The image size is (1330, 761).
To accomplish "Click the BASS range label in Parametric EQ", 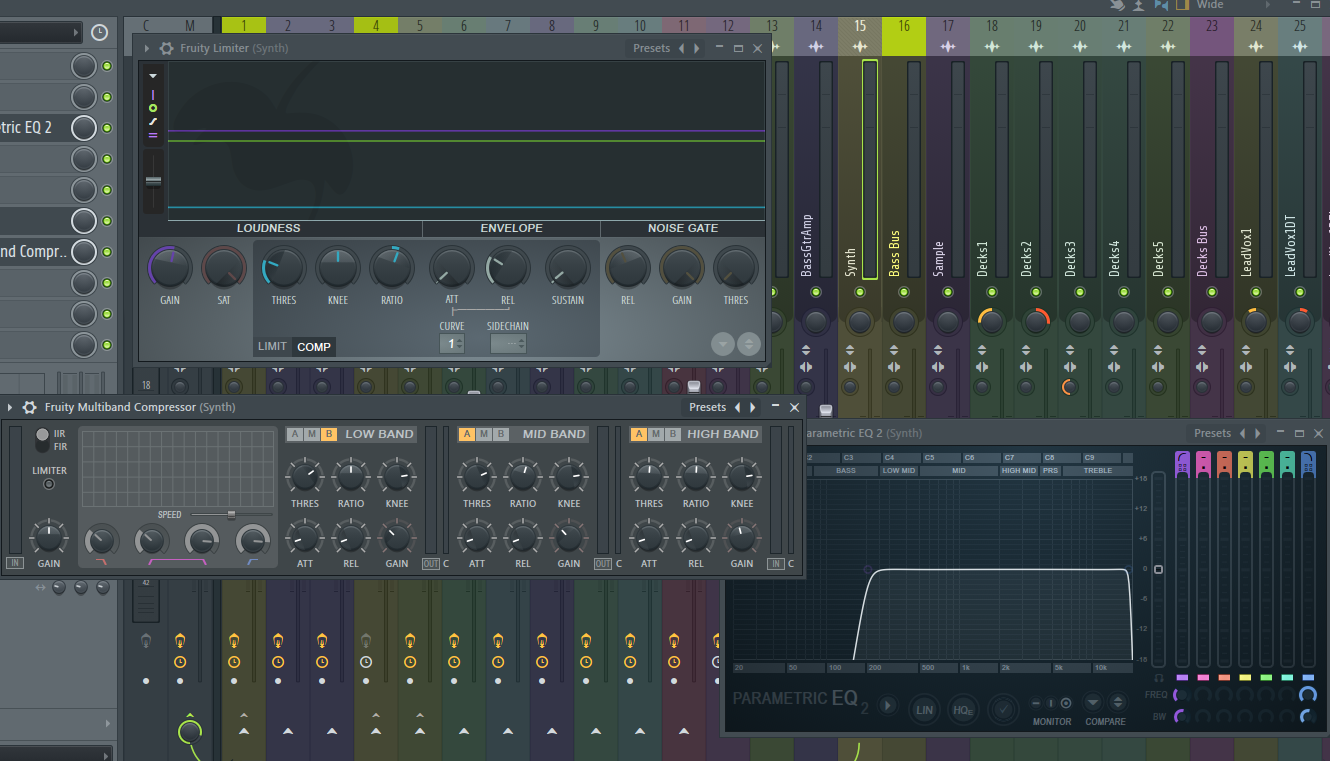I will click(x=846, y=471).
